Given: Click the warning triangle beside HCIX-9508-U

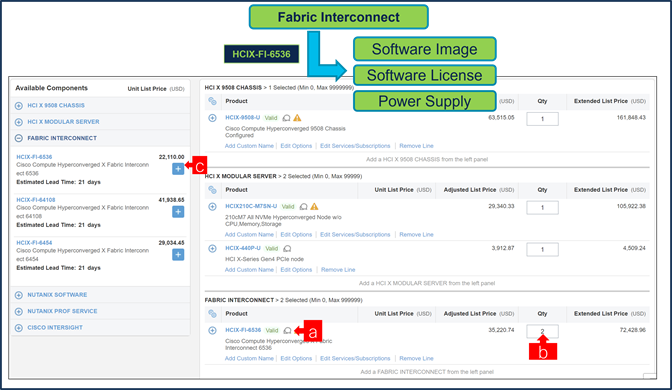Looking at the screenshot, I should pyautogui.click(x=297, y=117).
